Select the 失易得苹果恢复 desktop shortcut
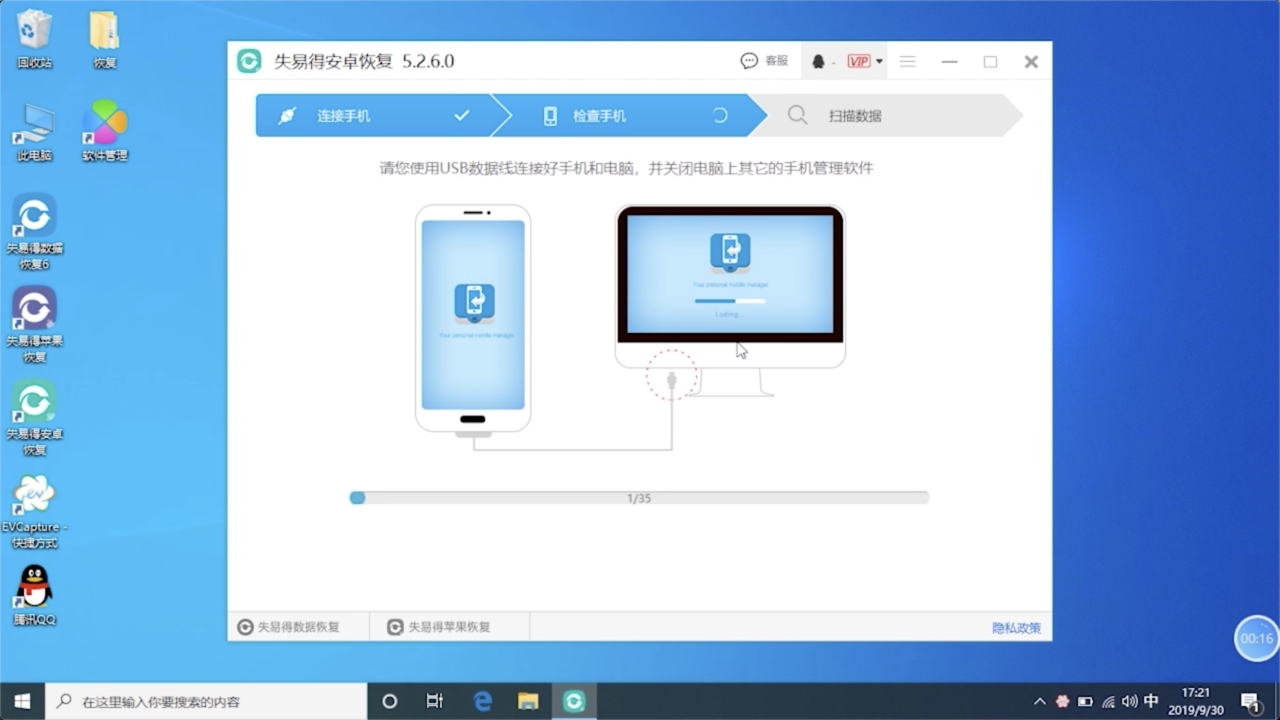Viewport: 1280px width, 720px height. 34,325
